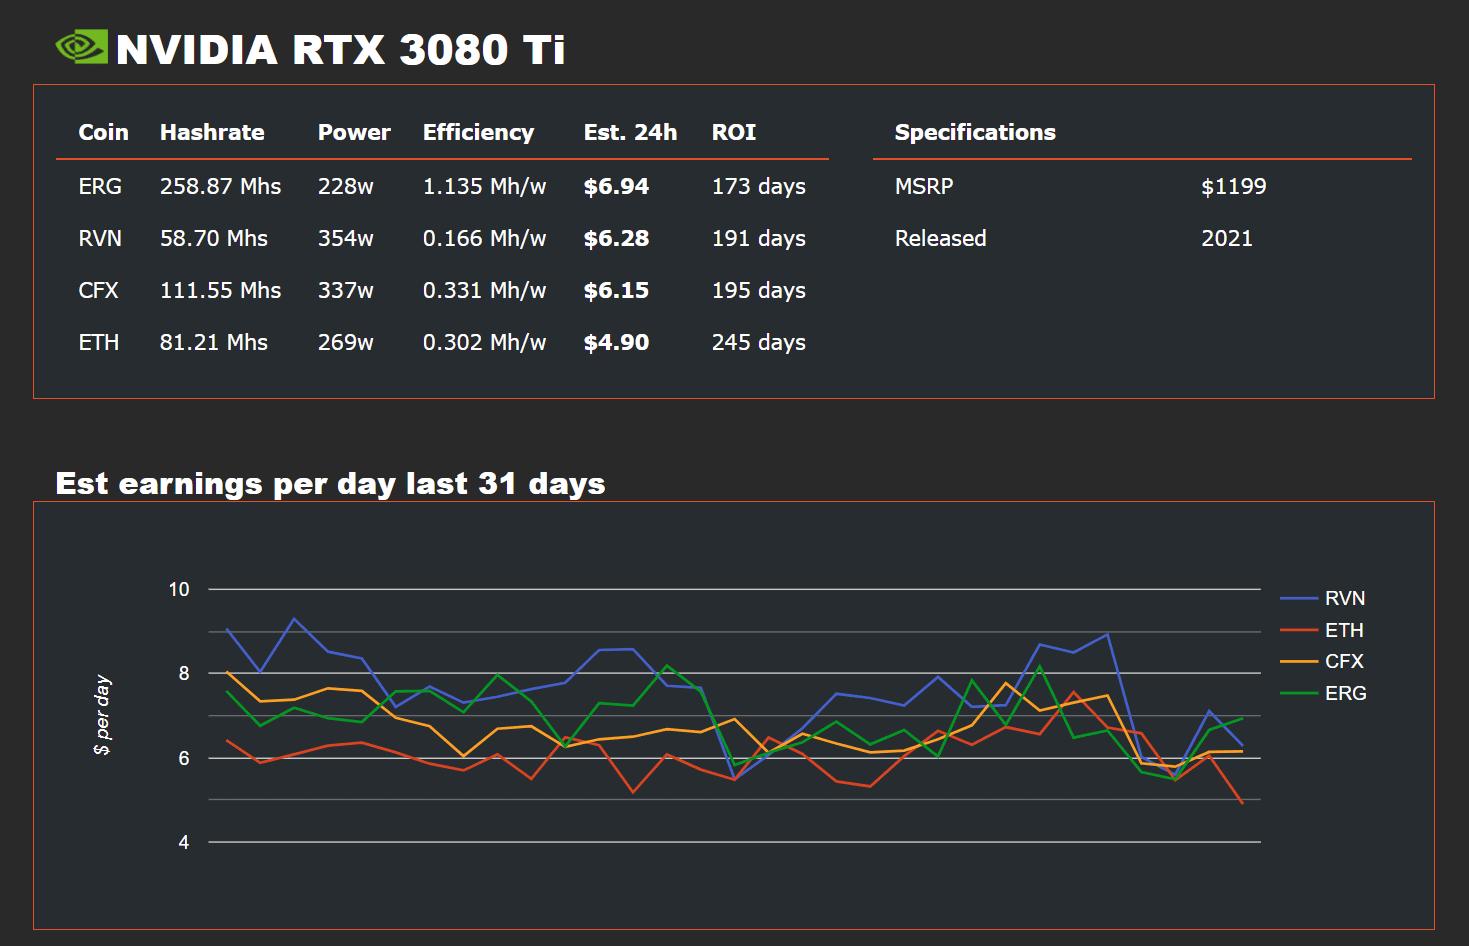
Task: Click the $6.28 estimated earnings
Action: click(x=616, y=238)
